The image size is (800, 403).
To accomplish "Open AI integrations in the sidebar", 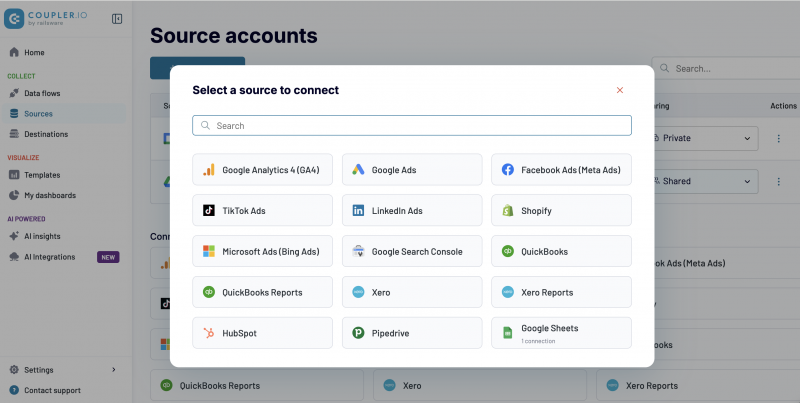I will click(50, 257).
